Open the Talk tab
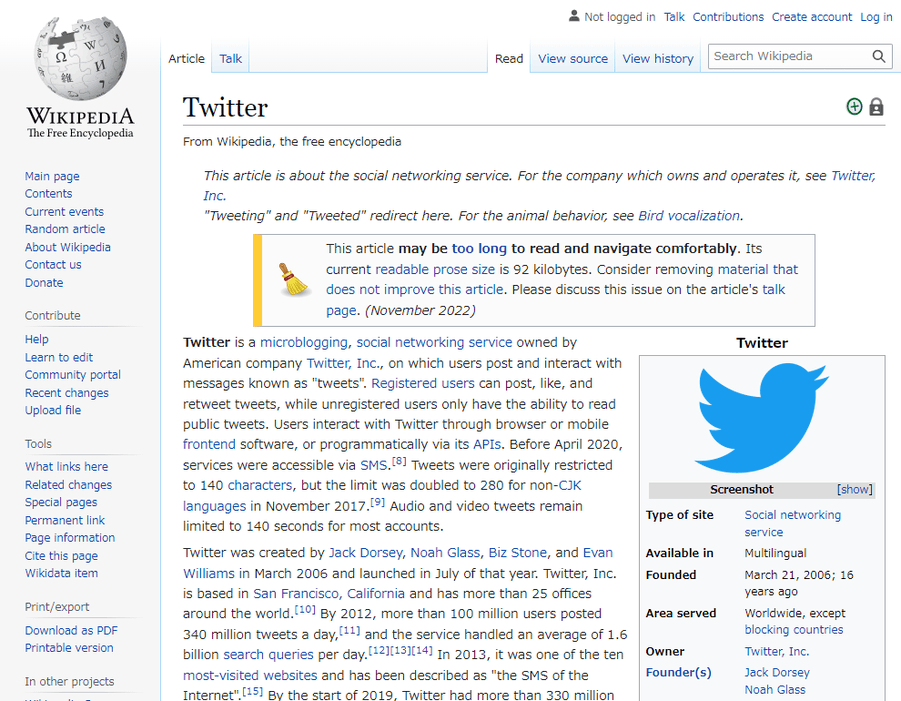The height and width of the screenshot is (701, 901). click(x=230, y=59)
